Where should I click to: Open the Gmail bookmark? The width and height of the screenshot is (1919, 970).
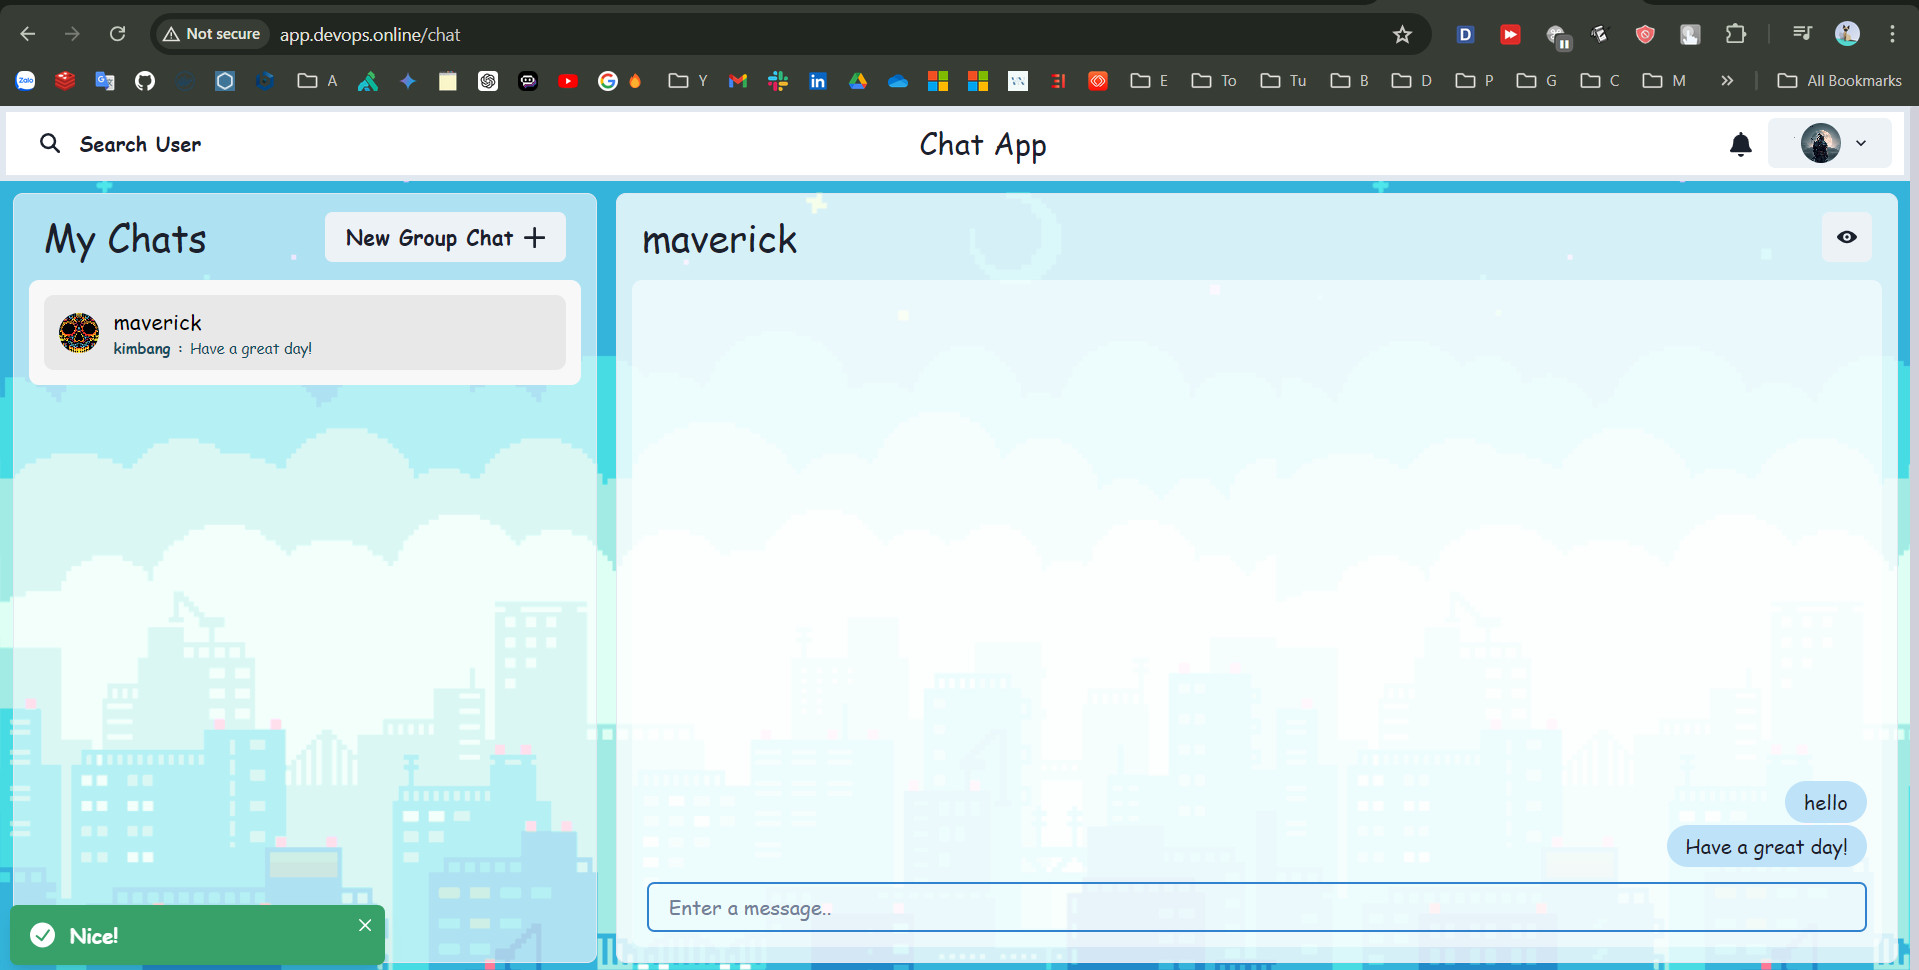tap(738, 81)
